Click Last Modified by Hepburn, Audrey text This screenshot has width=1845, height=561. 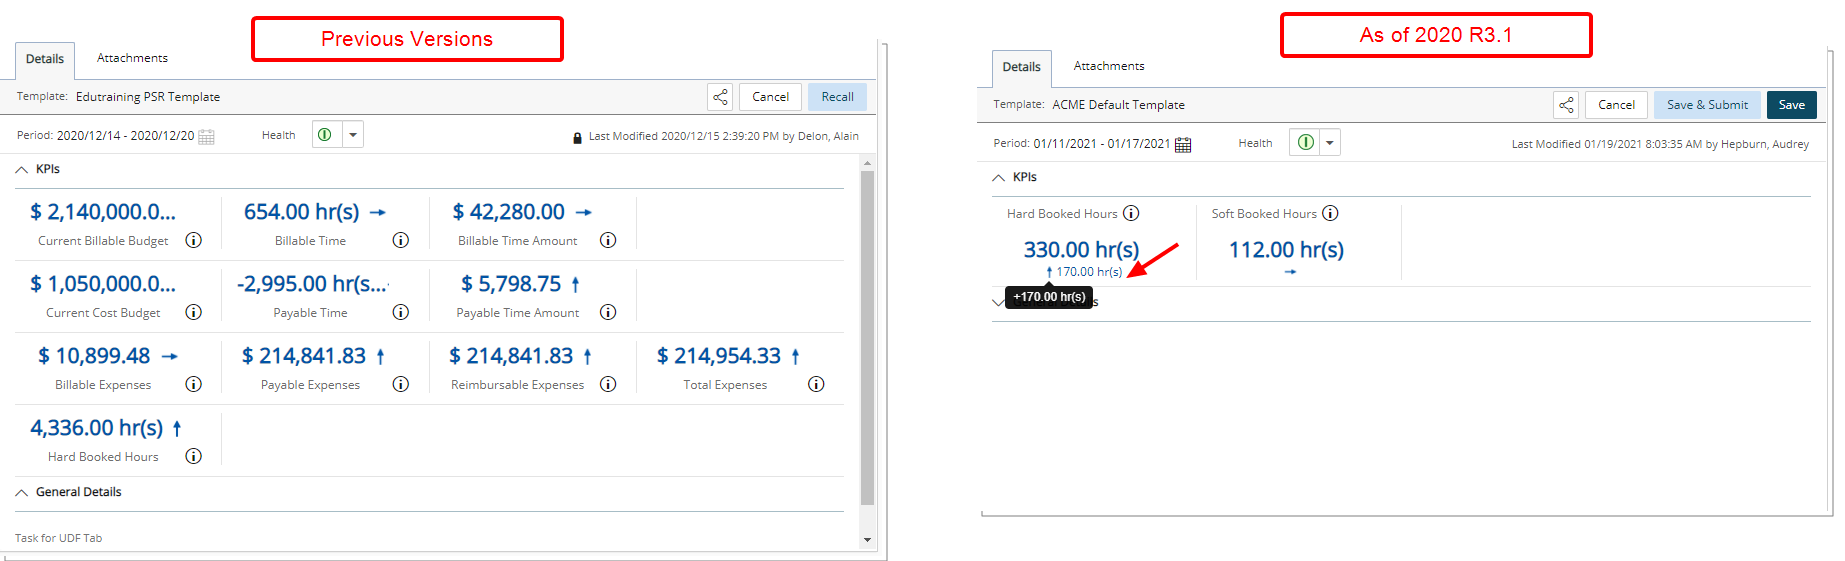1660,144
